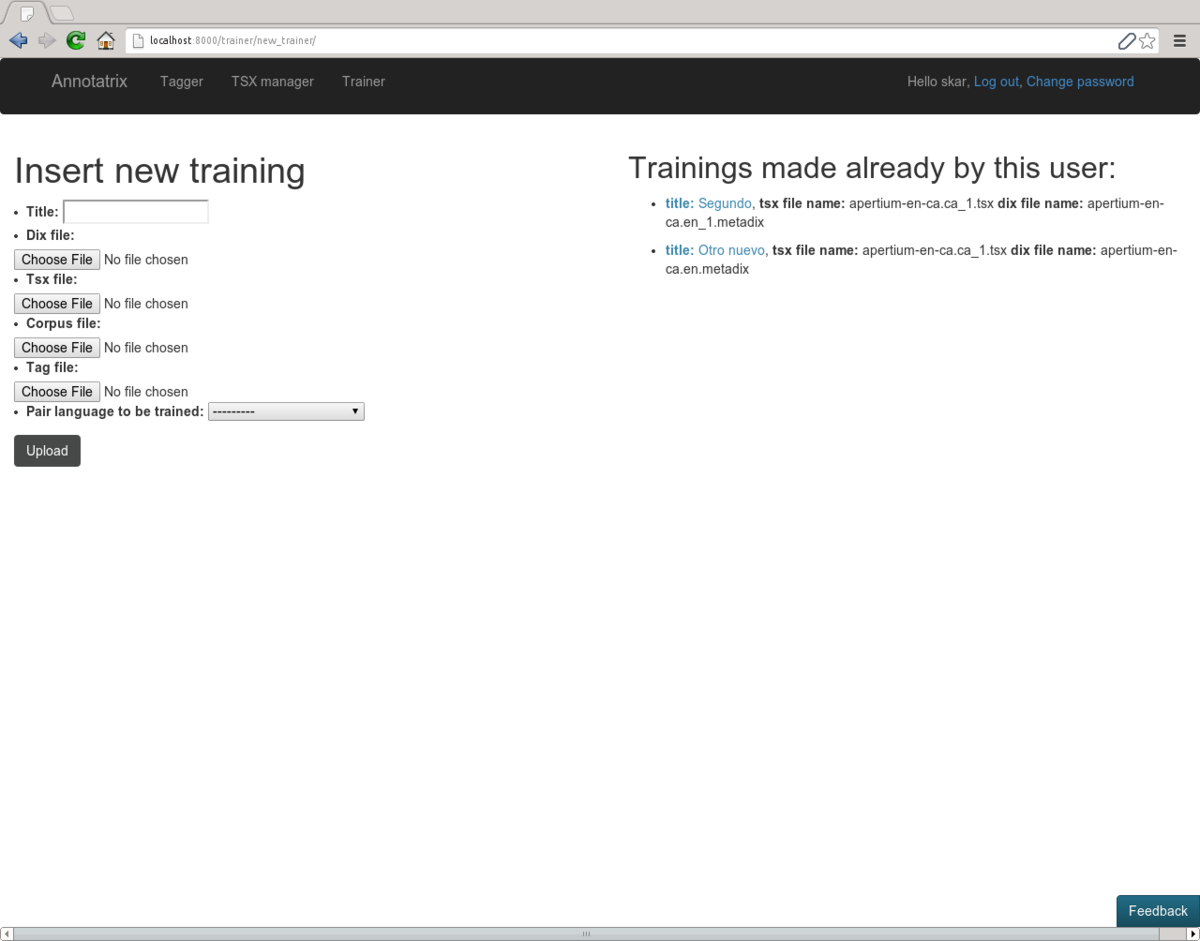Open the Tagger menu item

181,82
